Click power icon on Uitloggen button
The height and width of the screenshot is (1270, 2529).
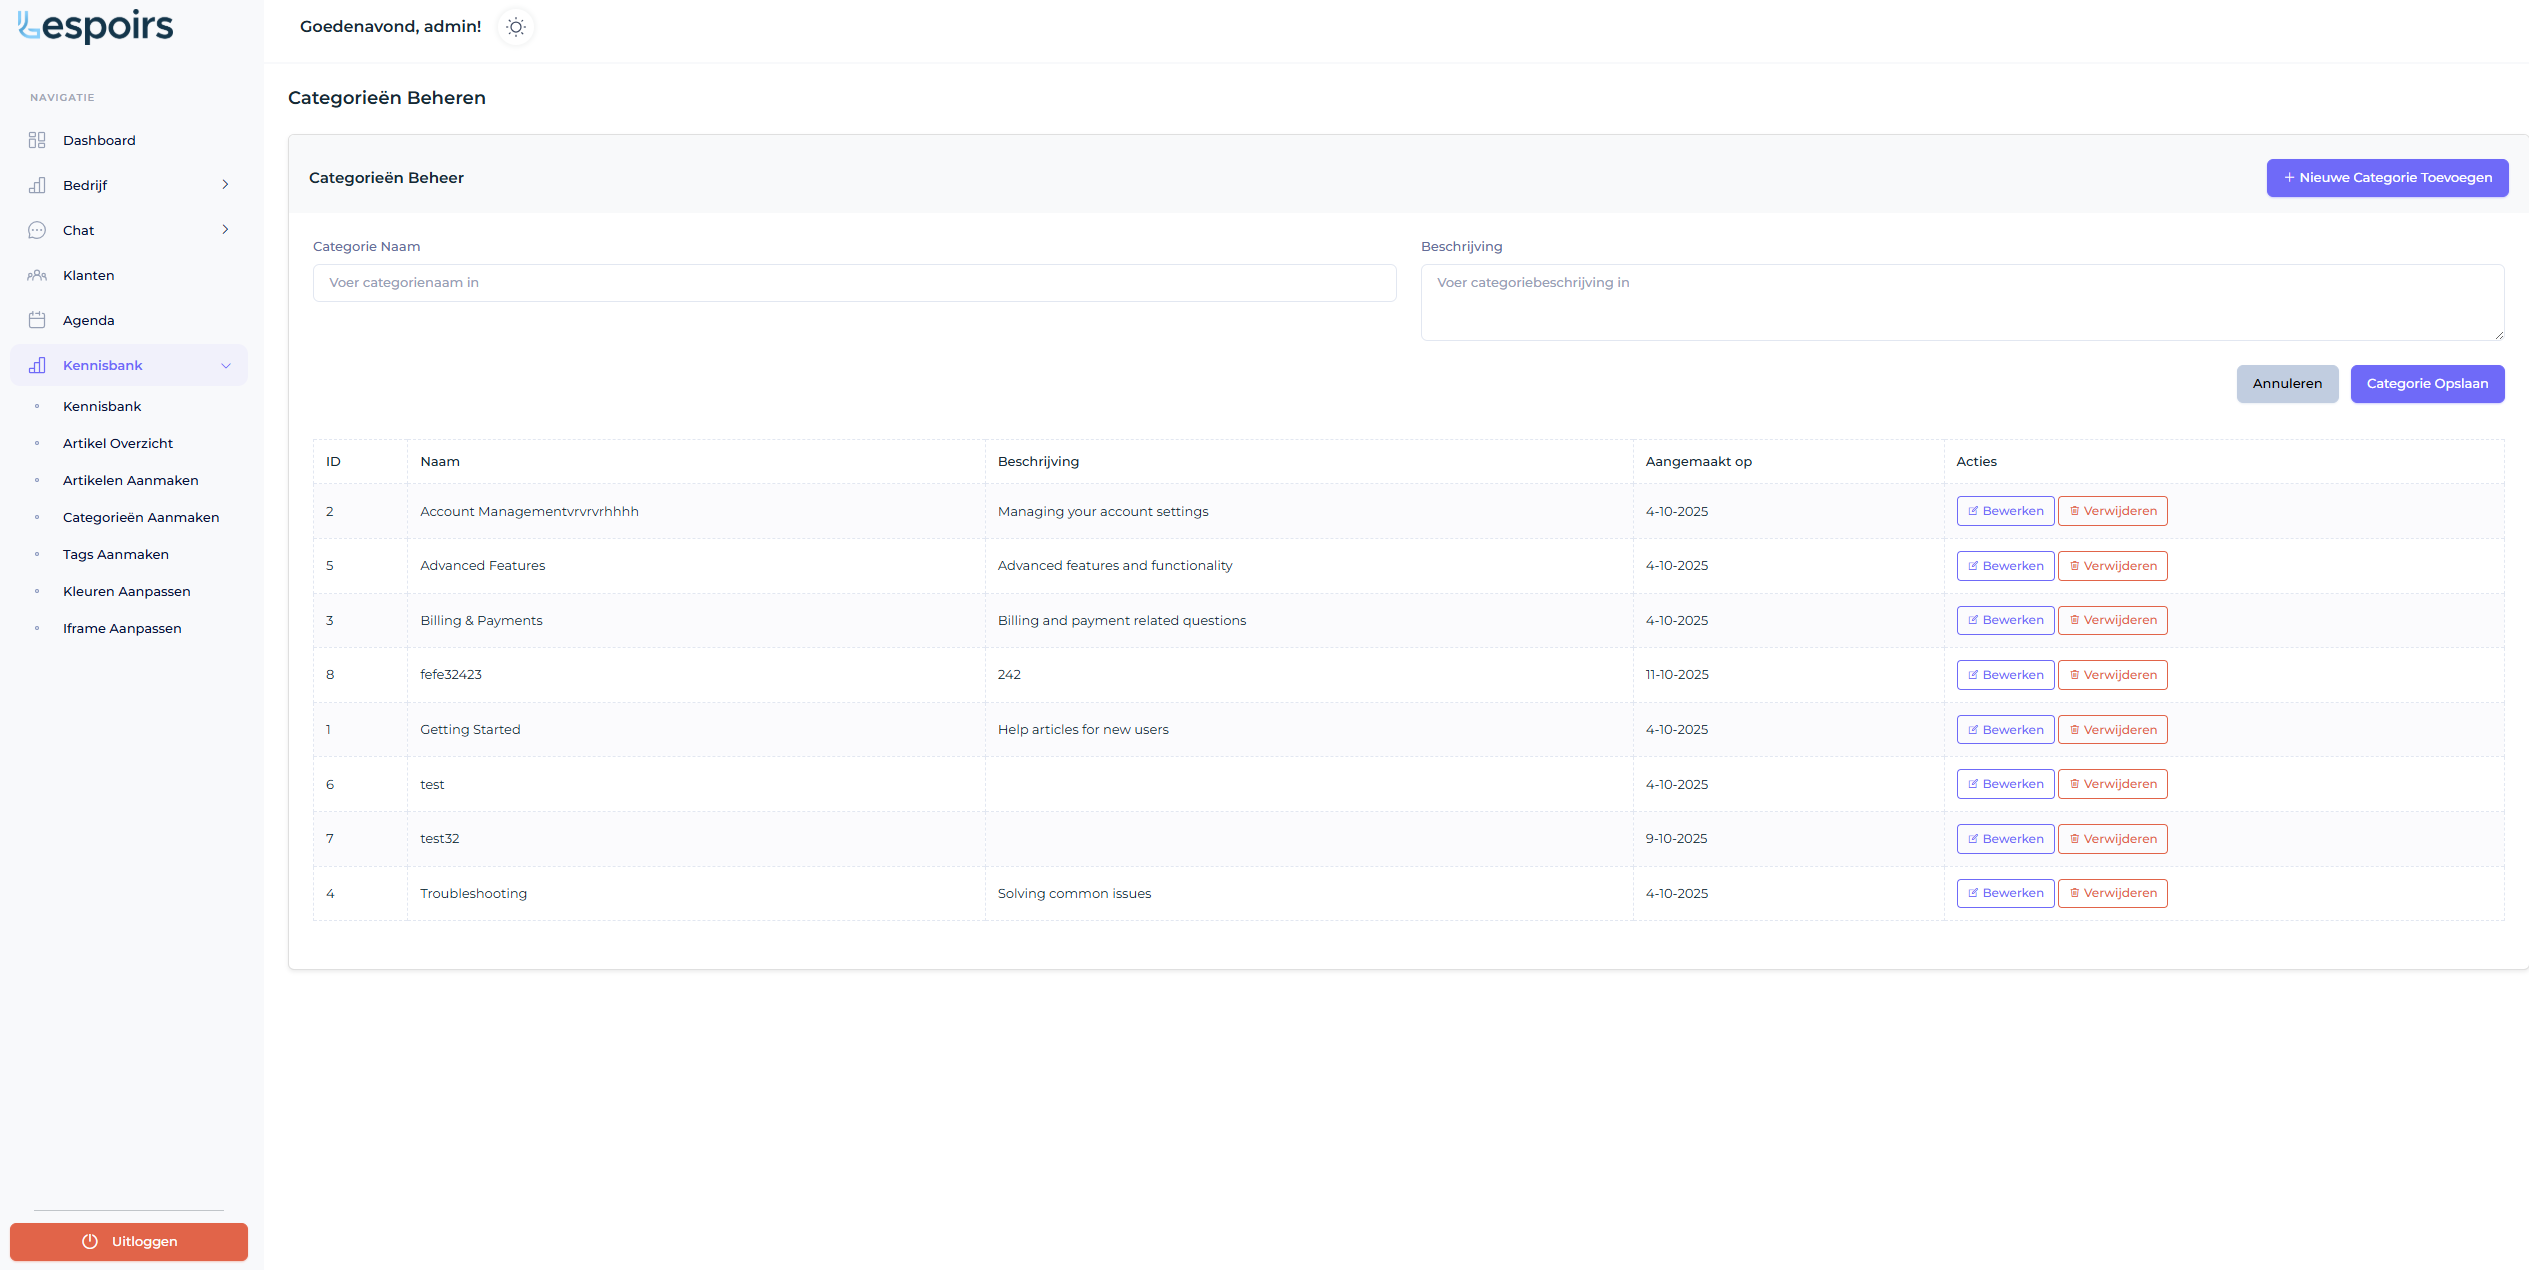90,1241
